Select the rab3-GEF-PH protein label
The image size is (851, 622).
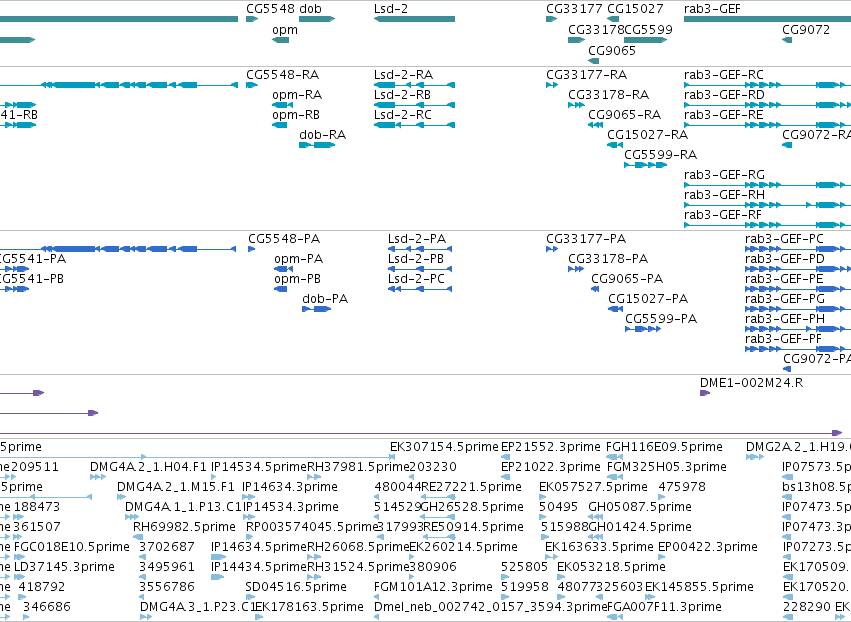pyautogui.click(x=785, y=319)
